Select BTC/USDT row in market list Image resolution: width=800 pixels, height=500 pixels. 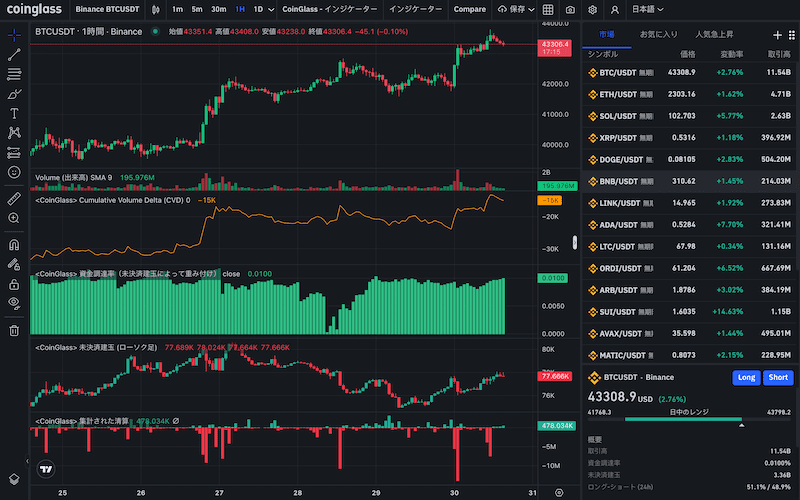click(x=691, y=72)
